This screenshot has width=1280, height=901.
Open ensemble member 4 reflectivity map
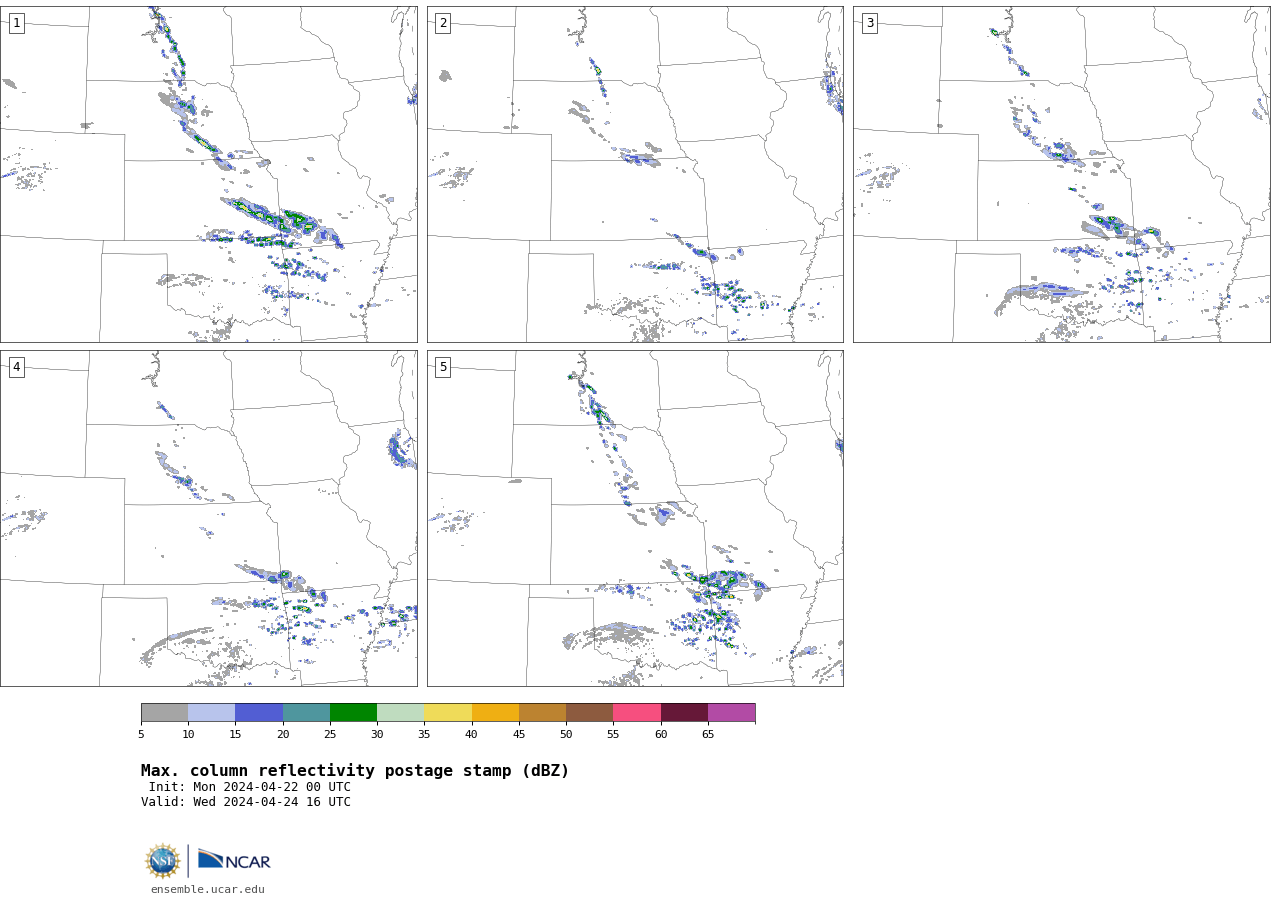208,518
